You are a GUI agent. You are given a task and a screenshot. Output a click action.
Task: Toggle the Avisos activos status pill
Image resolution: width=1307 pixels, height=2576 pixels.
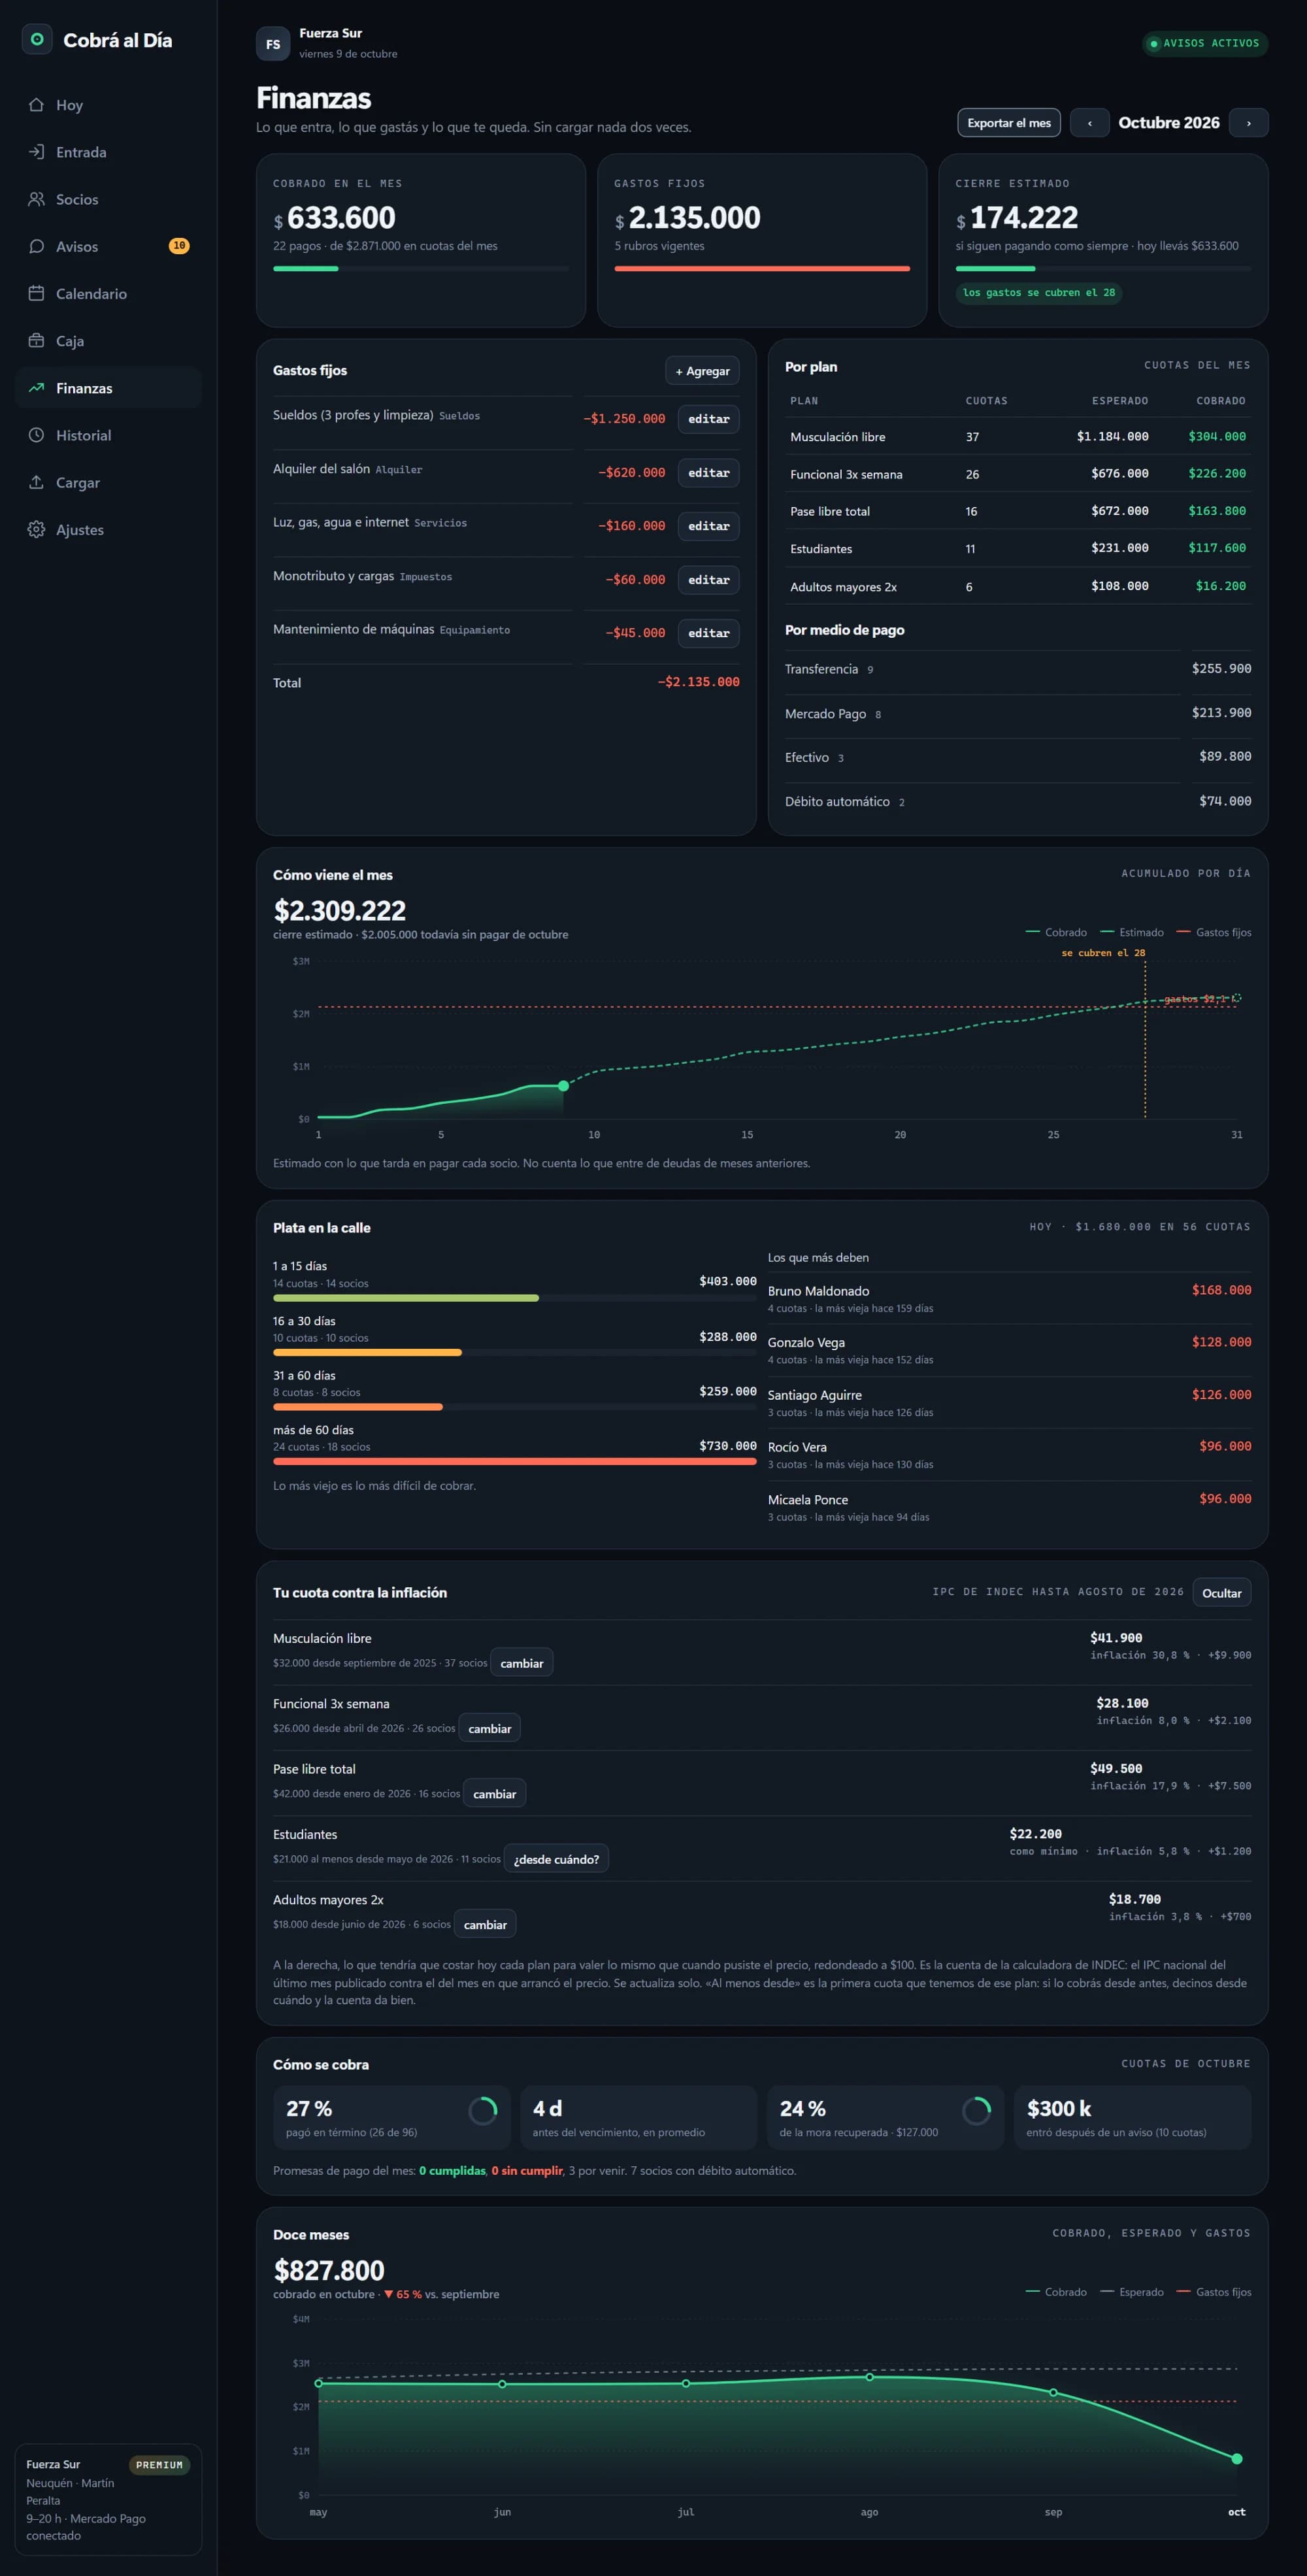(x=1205, y=43)
